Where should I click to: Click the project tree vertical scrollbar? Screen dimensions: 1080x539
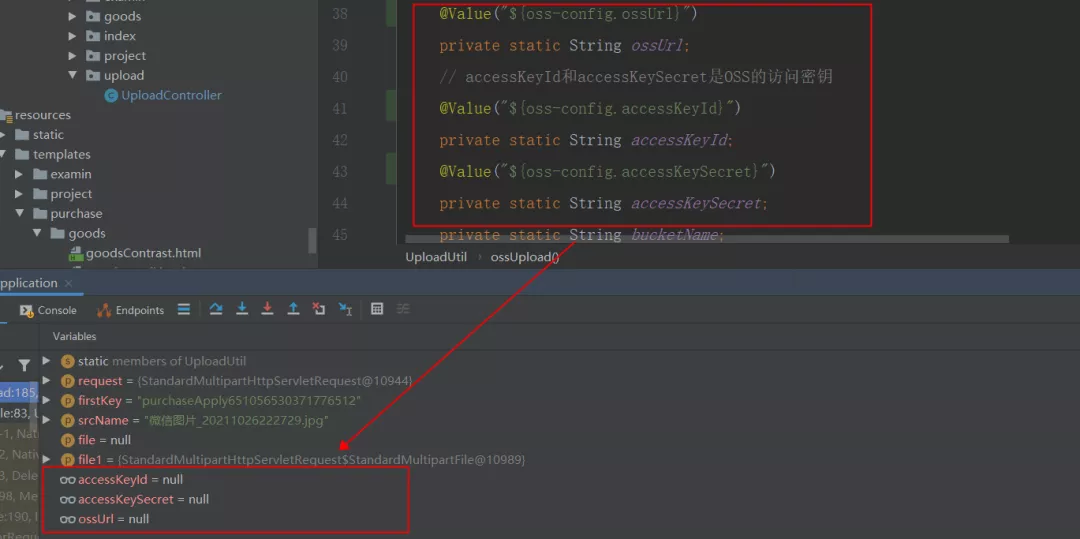coord(313,241)
